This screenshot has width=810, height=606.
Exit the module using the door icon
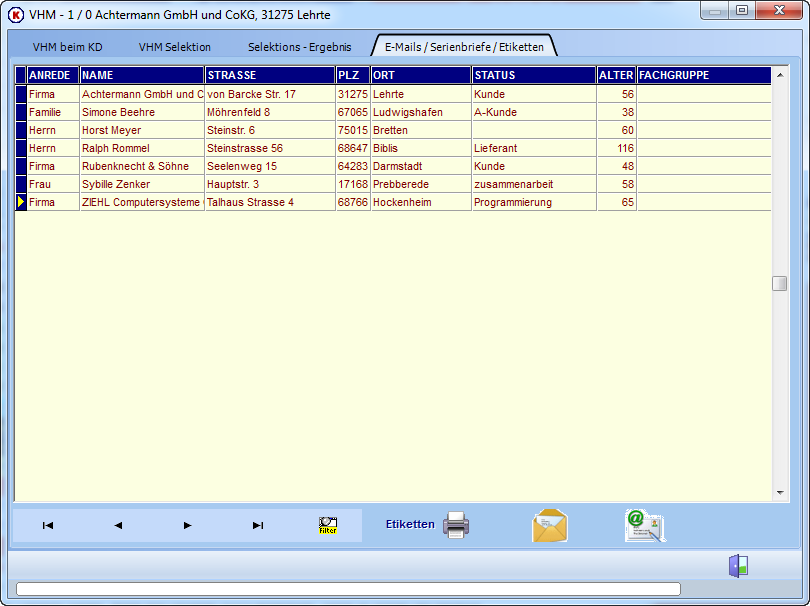[739, 566]
